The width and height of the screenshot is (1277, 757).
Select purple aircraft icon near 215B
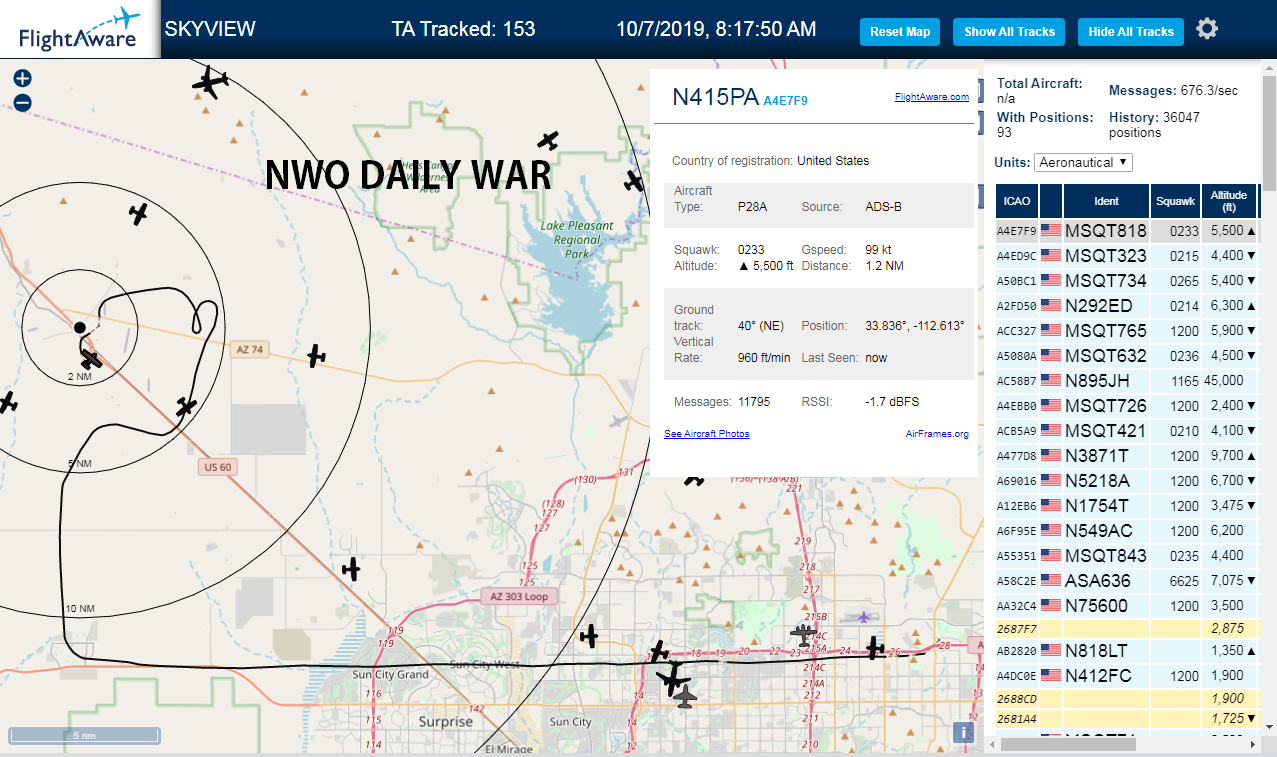[863, 617]
